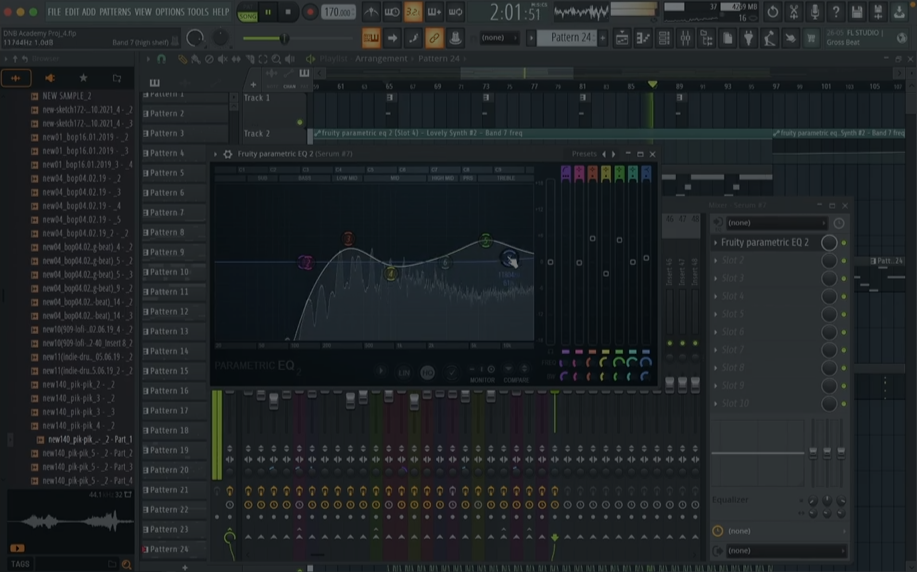917x572 pixels.
Task: Show browser starred favorites tab
Action: 83,78
